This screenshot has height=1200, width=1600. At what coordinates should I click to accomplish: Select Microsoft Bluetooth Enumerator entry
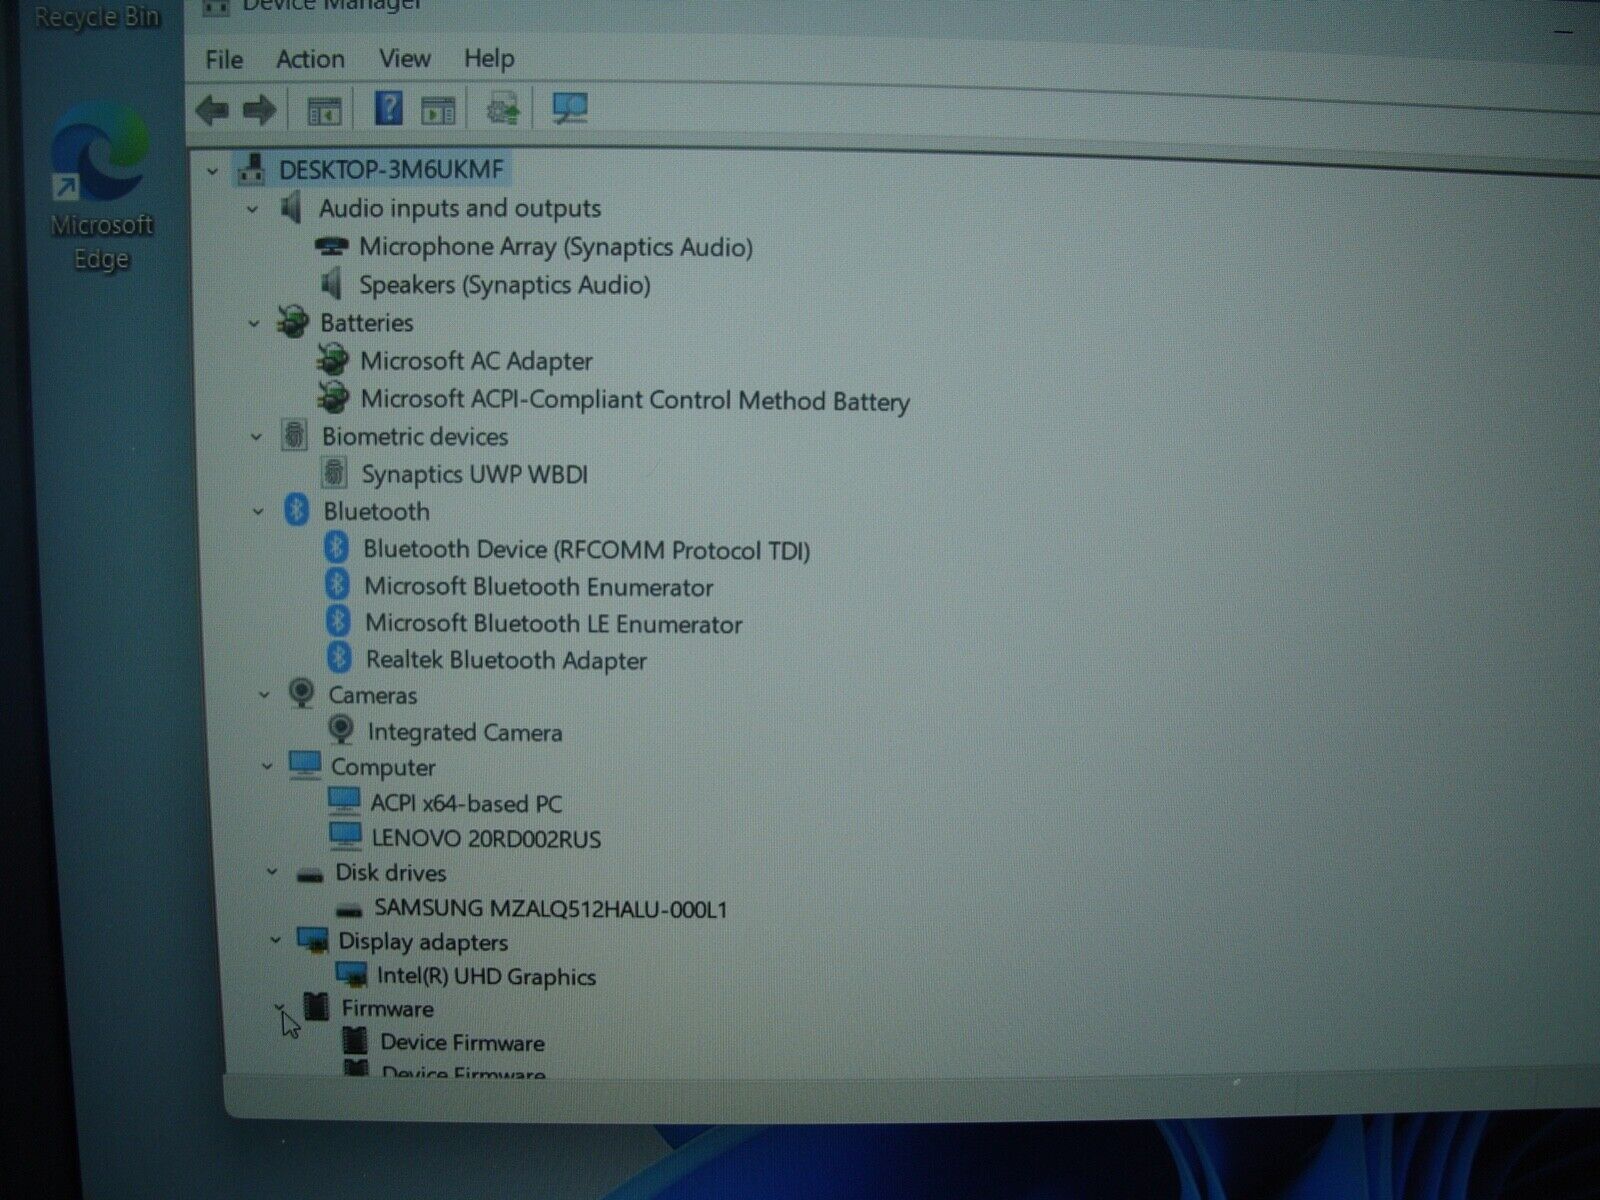click(x=539, y=587)
